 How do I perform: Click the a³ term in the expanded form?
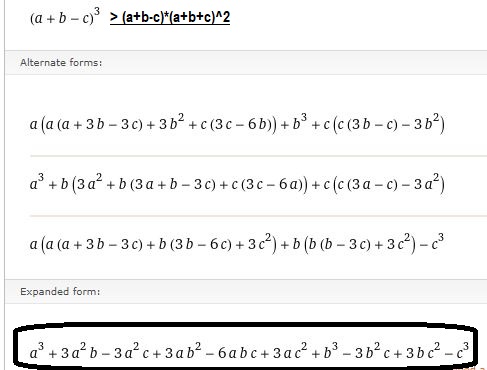coord(37,351)
